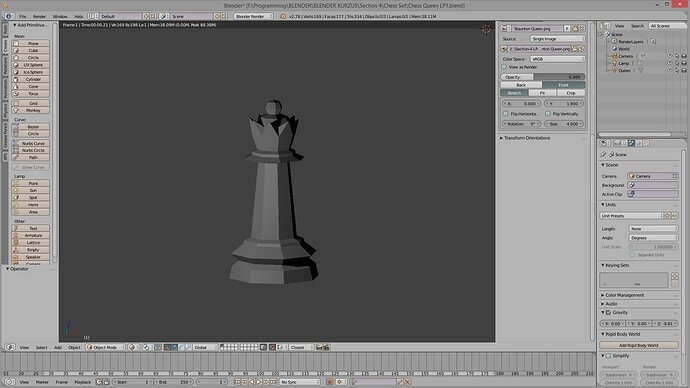Image resolution: width=690 pixels, height=388 pixels.
Task: Open the Color Space sRGB dropdown
Action: [x=558, y=59]
